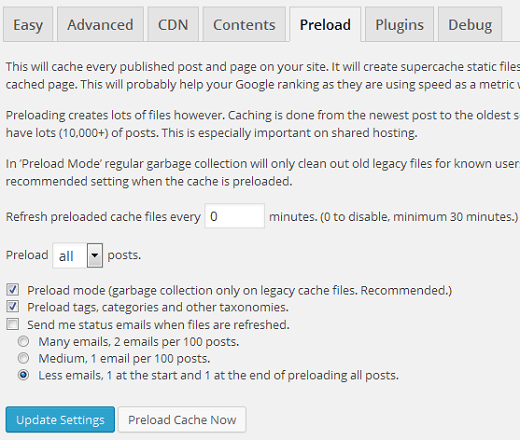Viewport: 520px width, 440px height.
Task: Switch to the Debug tab
Action: tap(470, 24)
